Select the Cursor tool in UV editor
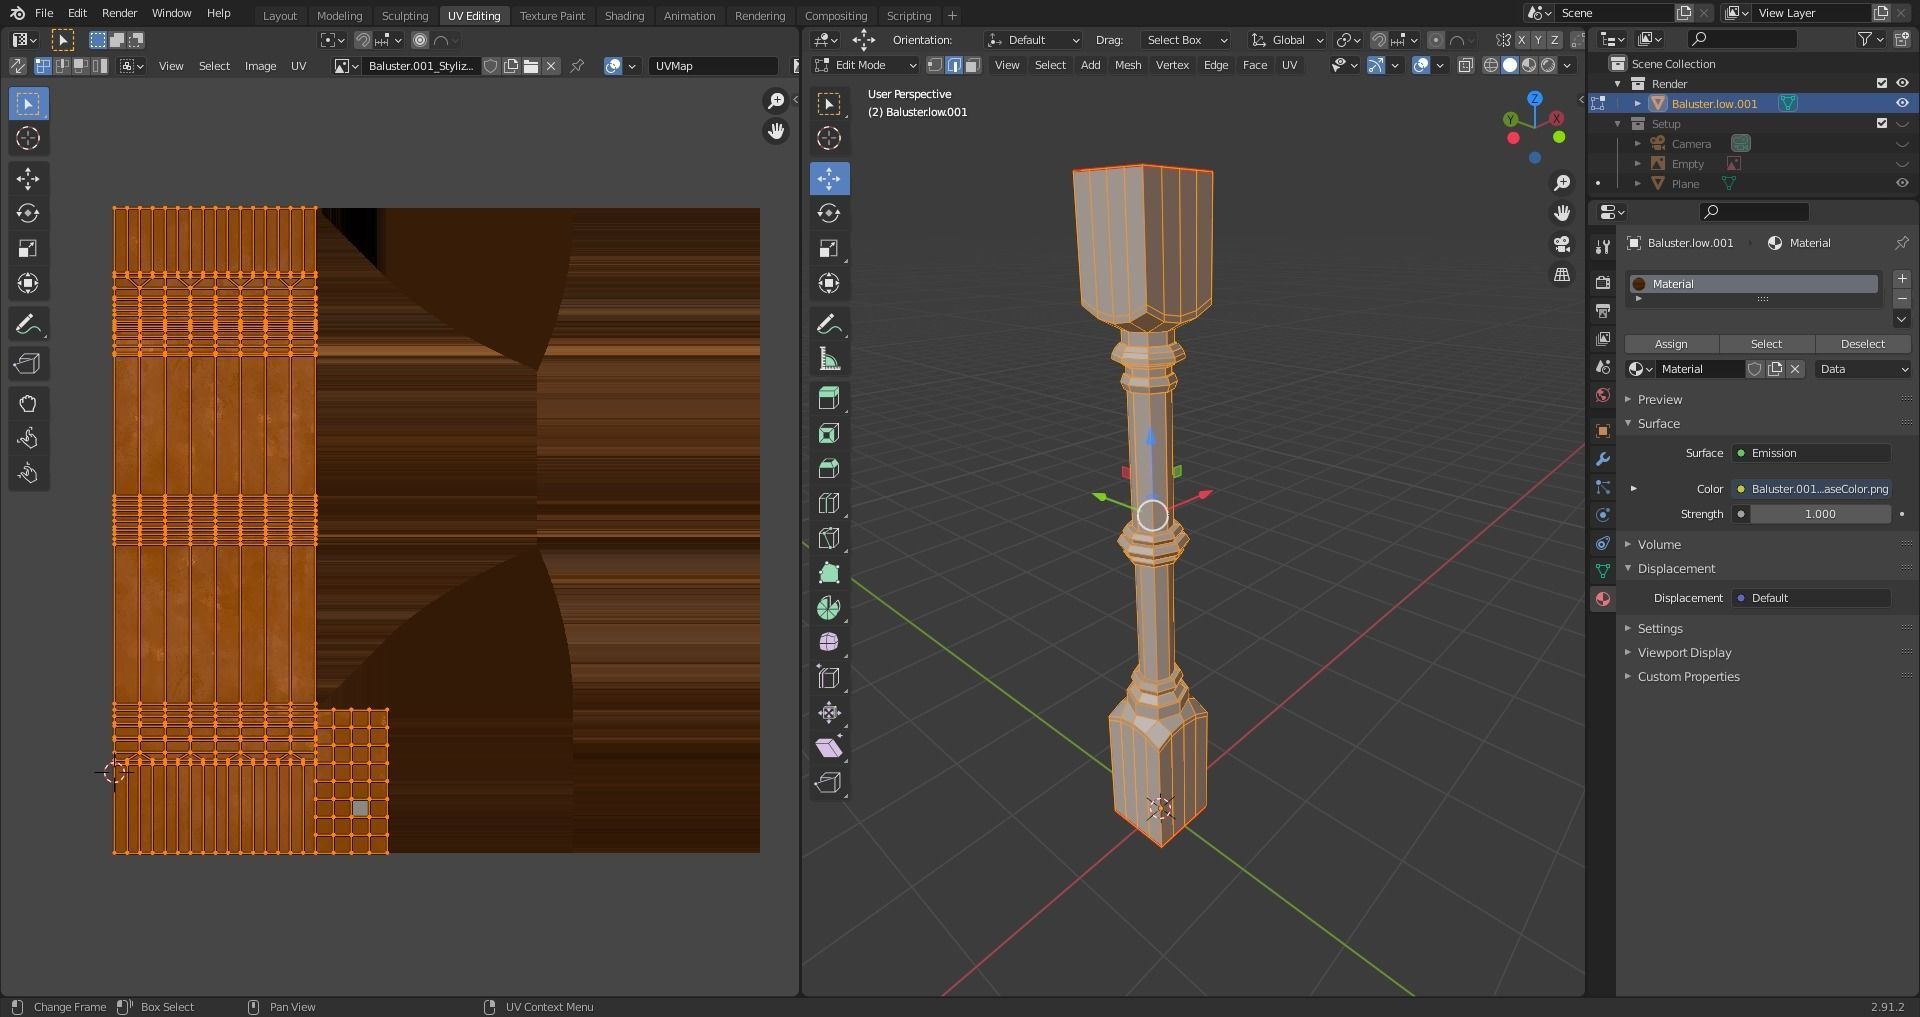1920x1017 pixels. (x=28, y=138)
